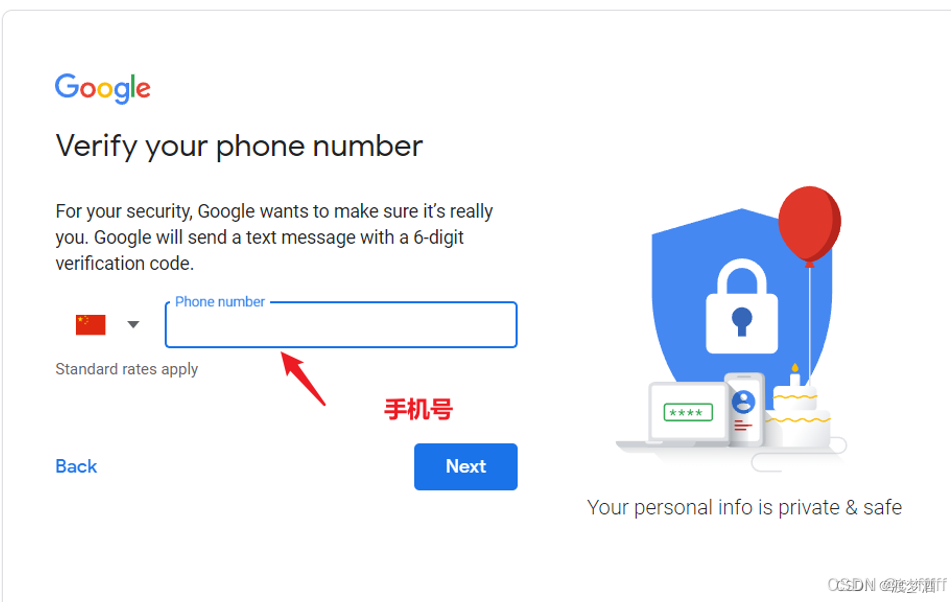The width and height of the screenshot is (951, 602).
Task: Select the China flag icon
Action: tap(90, 325)
